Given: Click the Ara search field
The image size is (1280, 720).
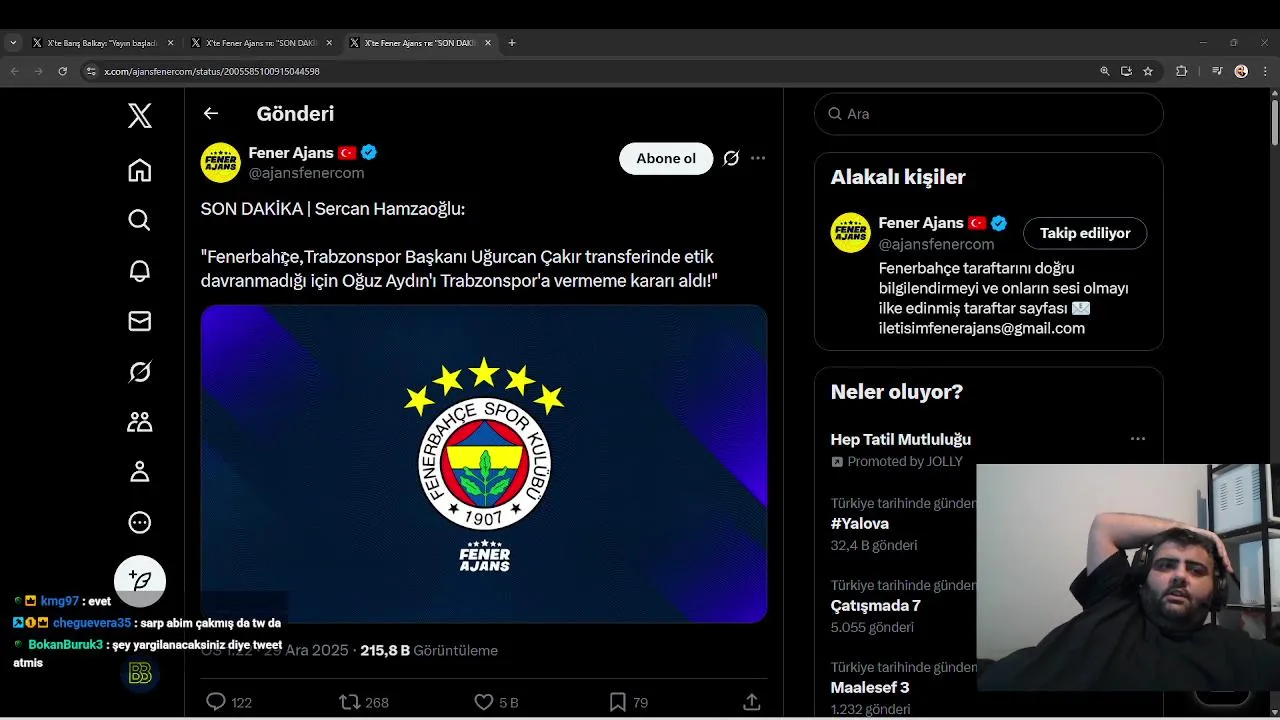Looking at the screenshot, I should click(x=989, y=114).
